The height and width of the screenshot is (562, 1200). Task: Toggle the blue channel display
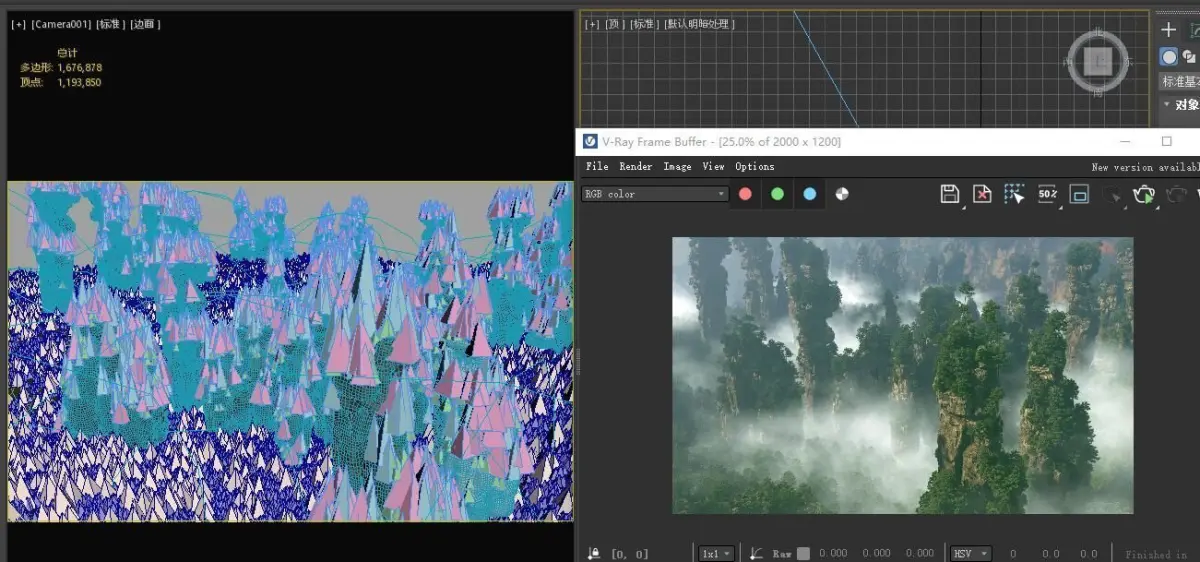(x=809, y=194)
